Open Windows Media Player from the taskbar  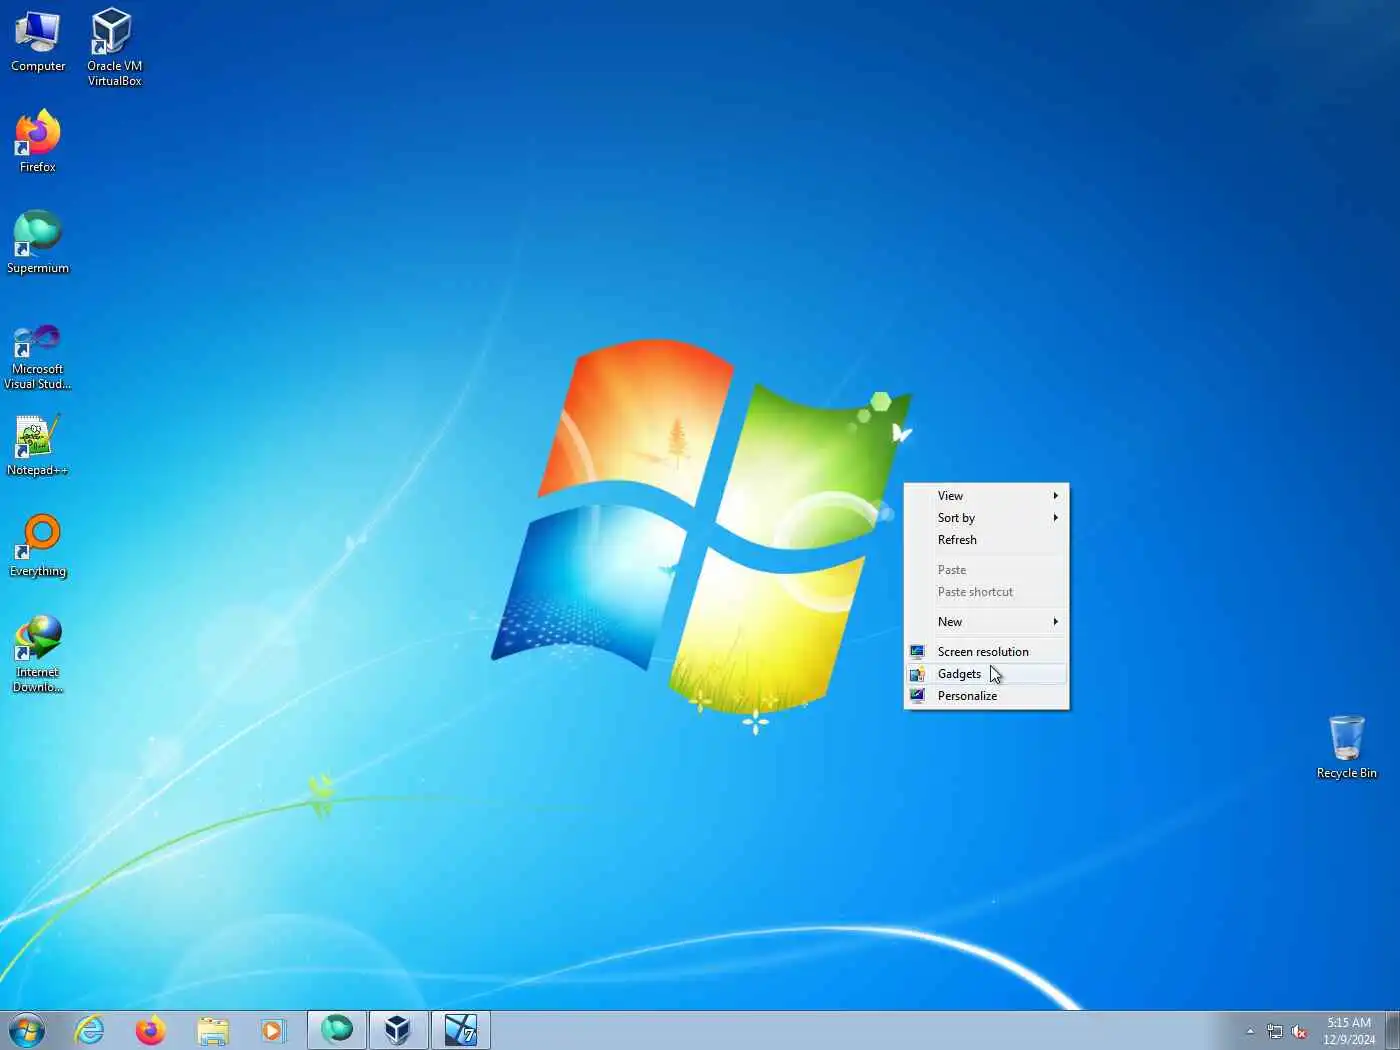(272, 1030)
